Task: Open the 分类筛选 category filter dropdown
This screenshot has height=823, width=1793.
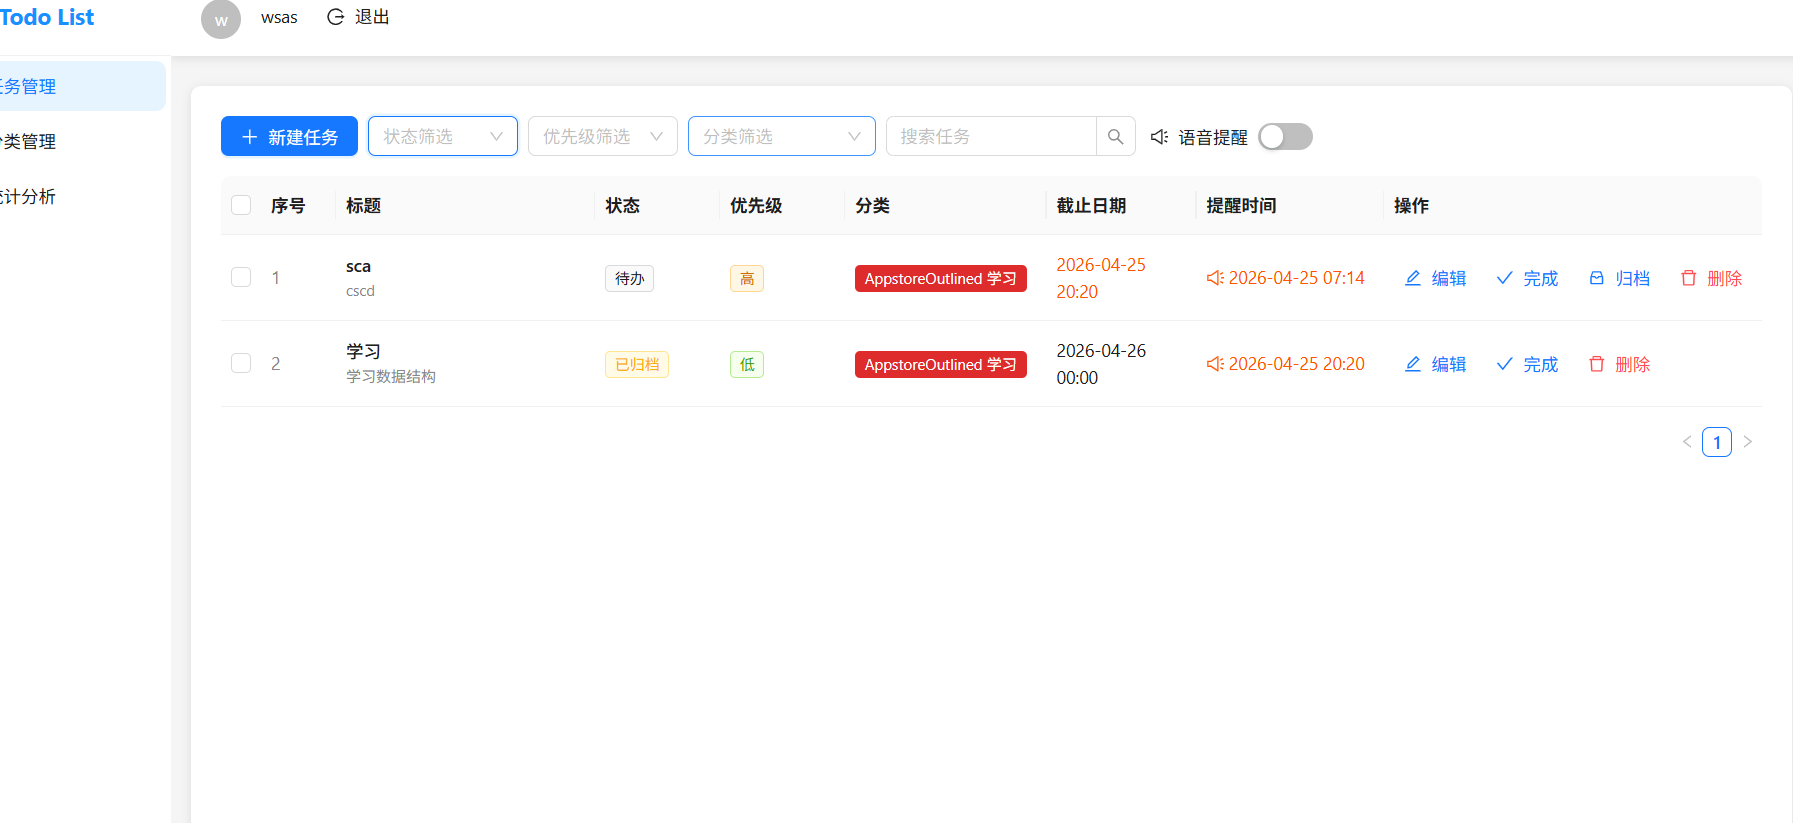Action: point(781,137)
